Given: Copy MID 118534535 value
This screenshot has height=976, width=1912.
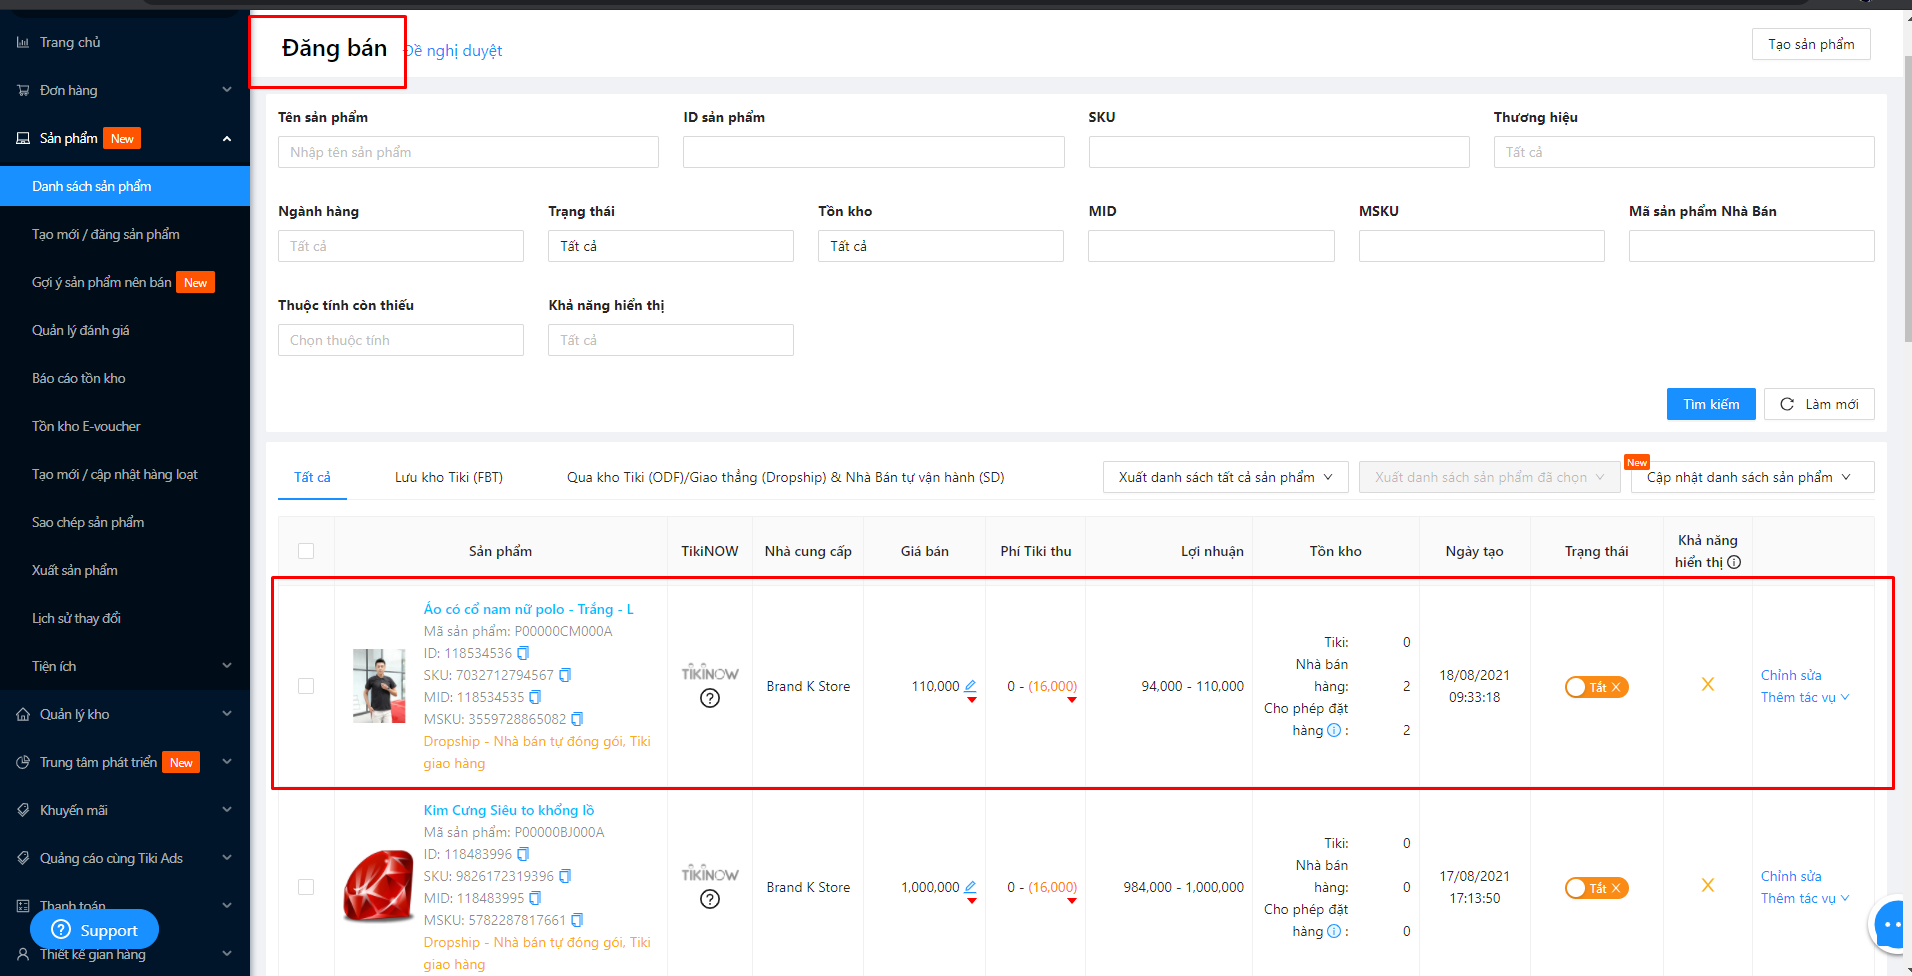Looking at the screenshot, I should pyautogui.click(x=535, y=697).
